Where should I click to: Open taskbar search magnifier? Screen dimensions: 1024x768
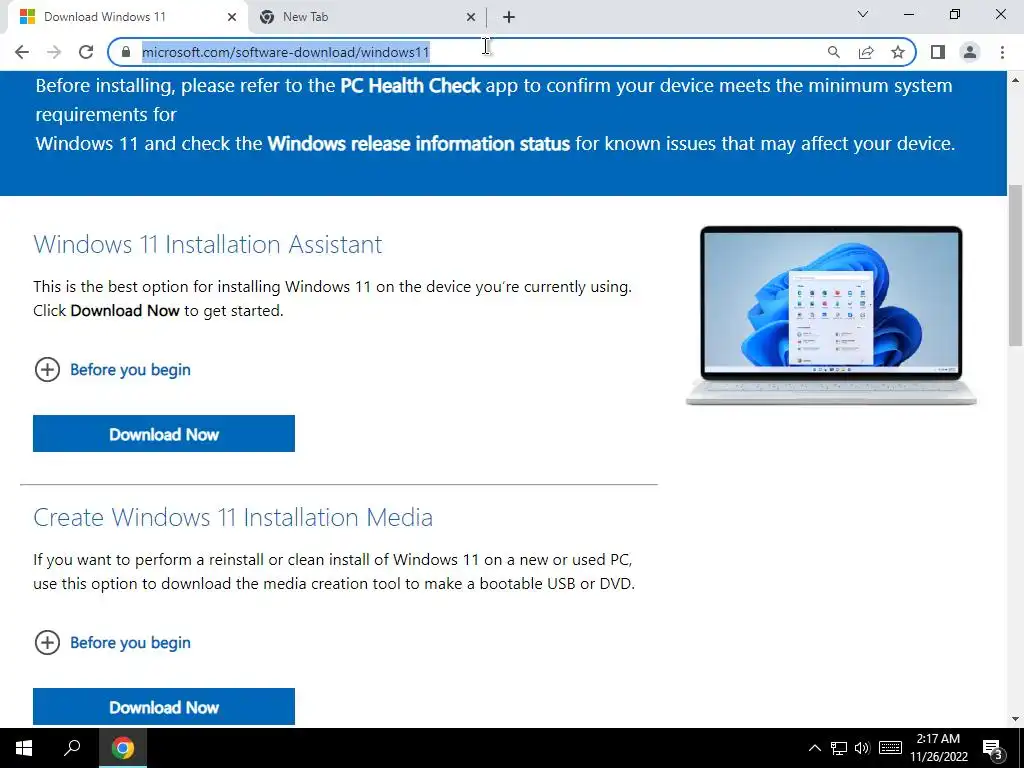72,748
